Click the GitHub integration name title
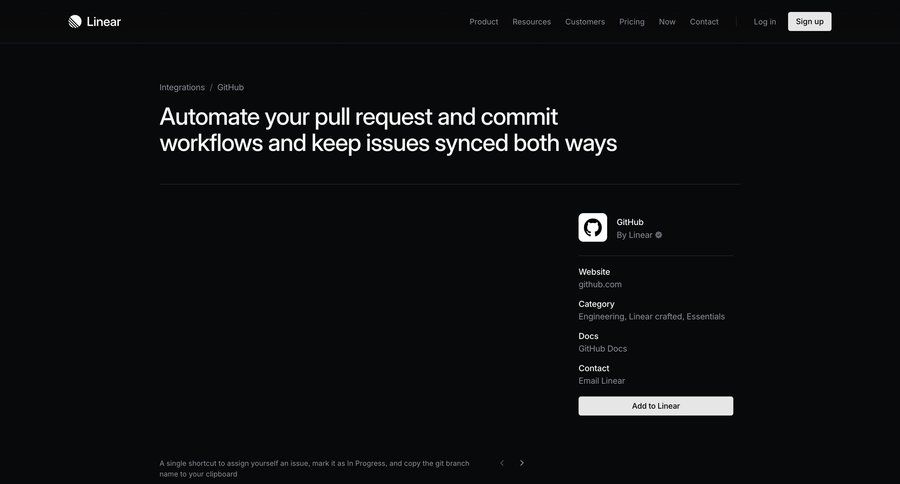The width and height of the screenshot is (900, 484). pyautogui.click(x=630, y=222)
